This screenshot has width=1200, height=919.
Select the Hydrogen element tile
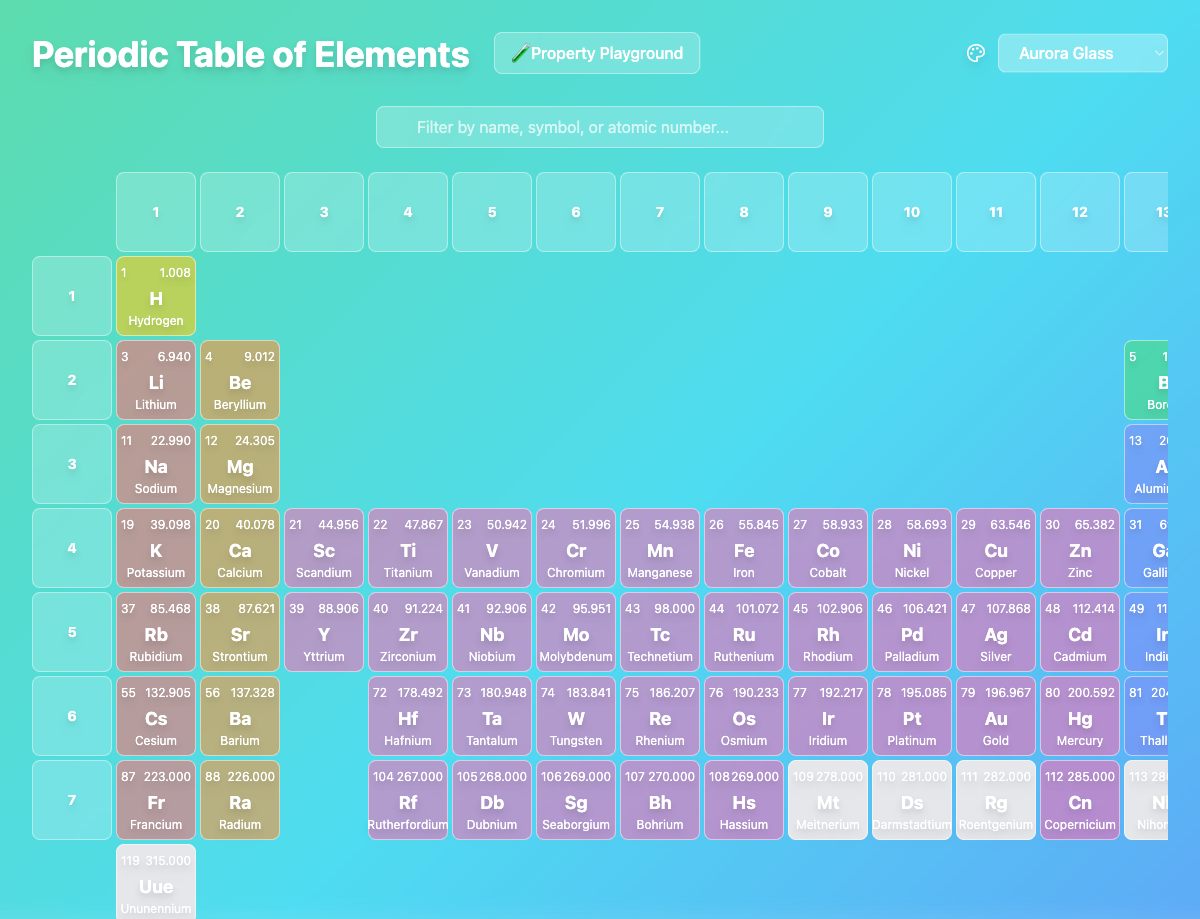click(x=156, y=297)
